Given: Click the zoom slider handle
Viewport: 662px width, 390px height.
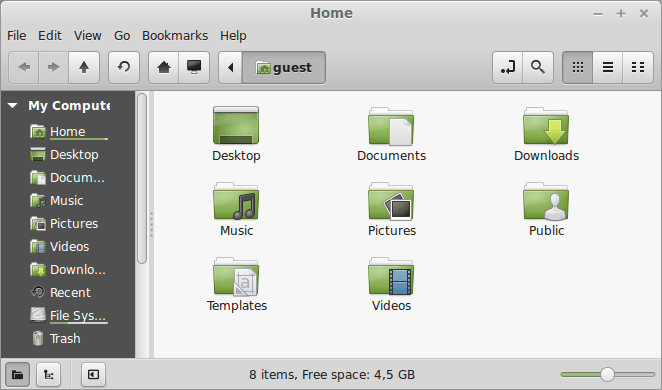Looking at the screenshot, I should [607, 374].
